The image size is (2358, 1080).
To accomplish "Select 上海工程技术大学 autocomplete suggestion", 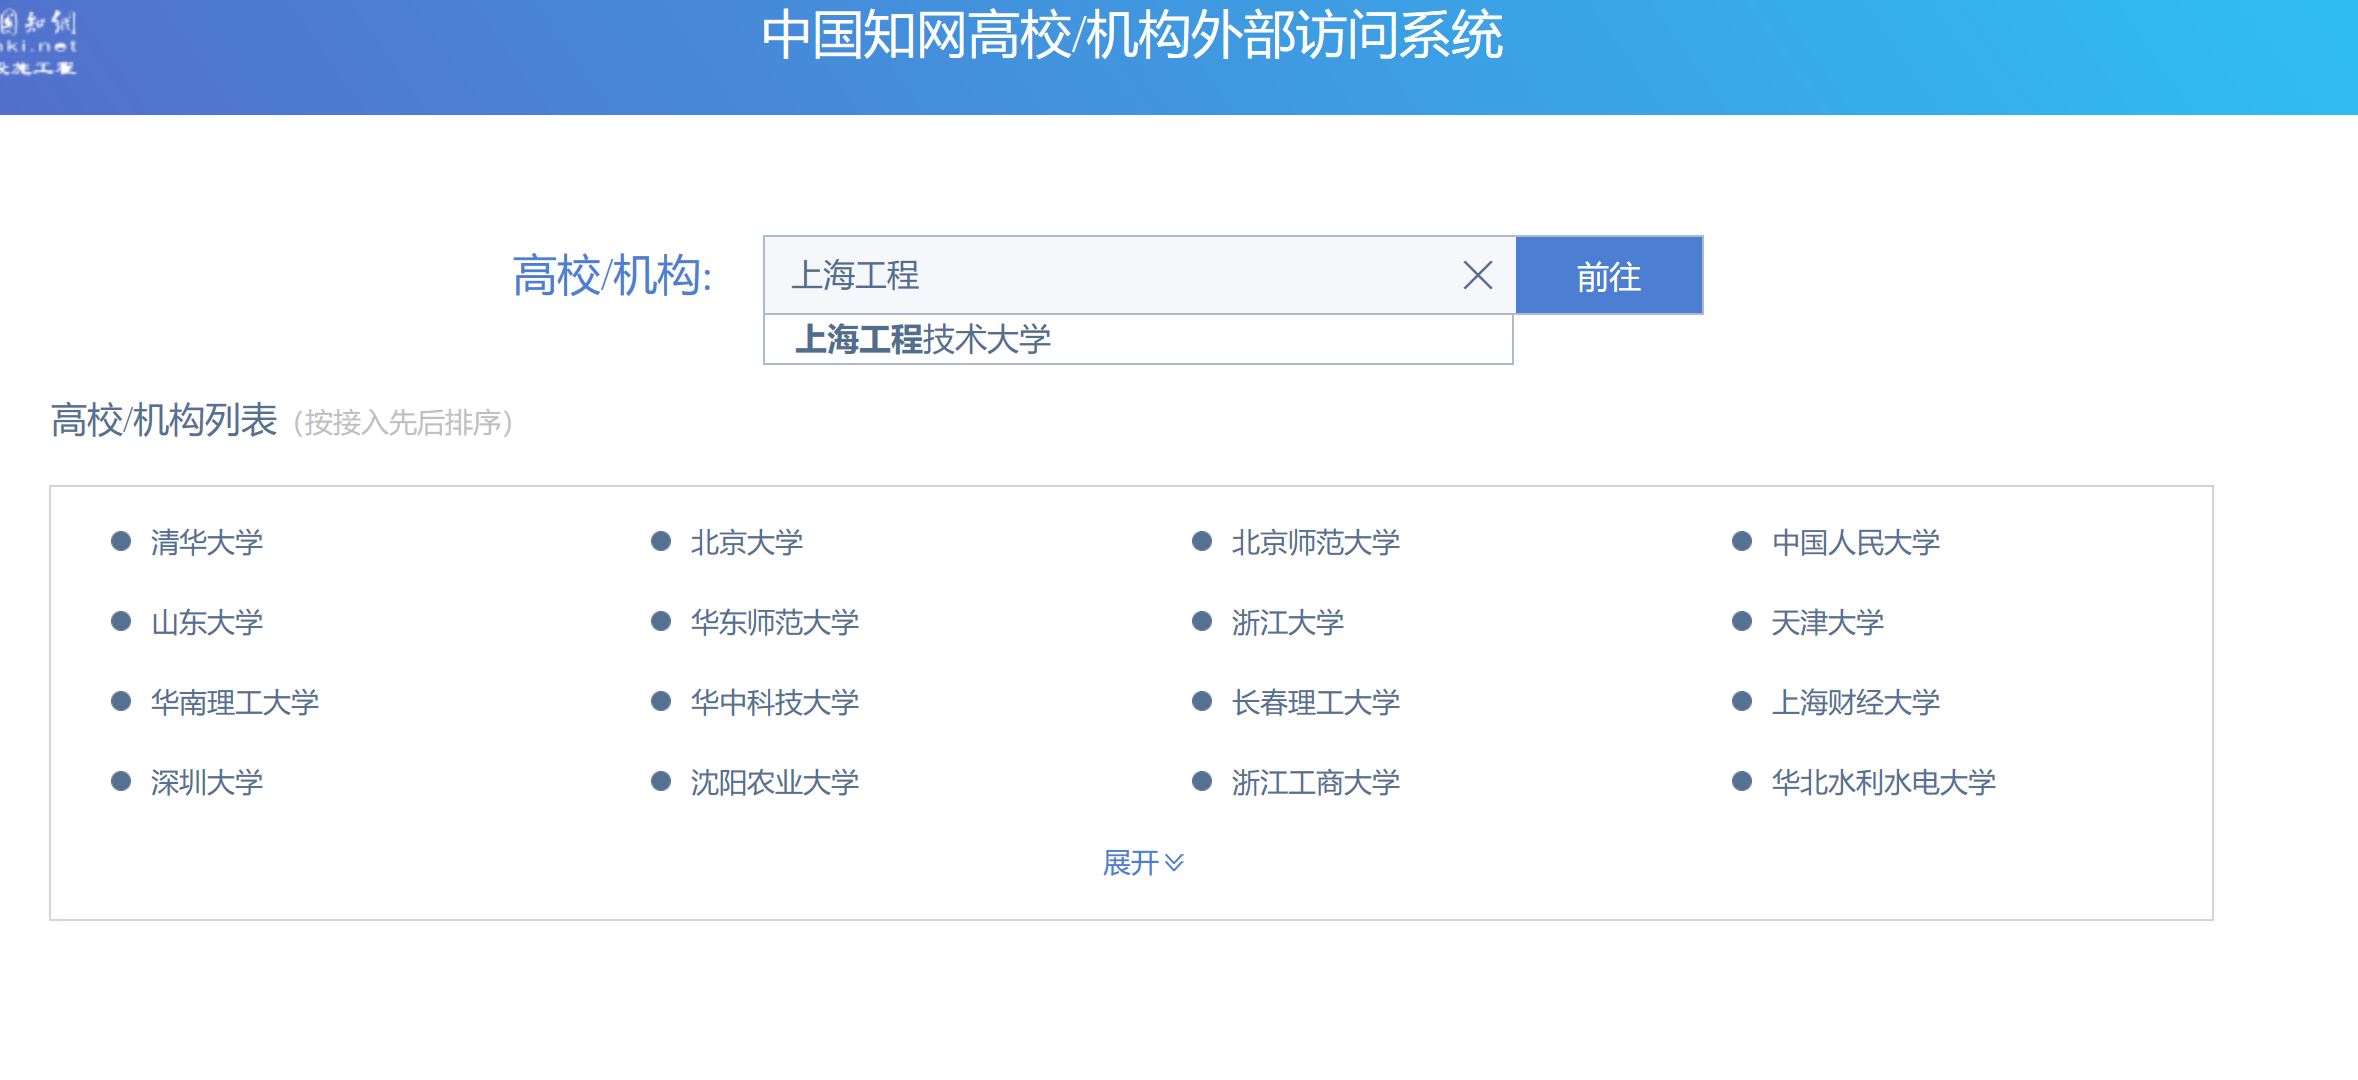I will [922, 340].
